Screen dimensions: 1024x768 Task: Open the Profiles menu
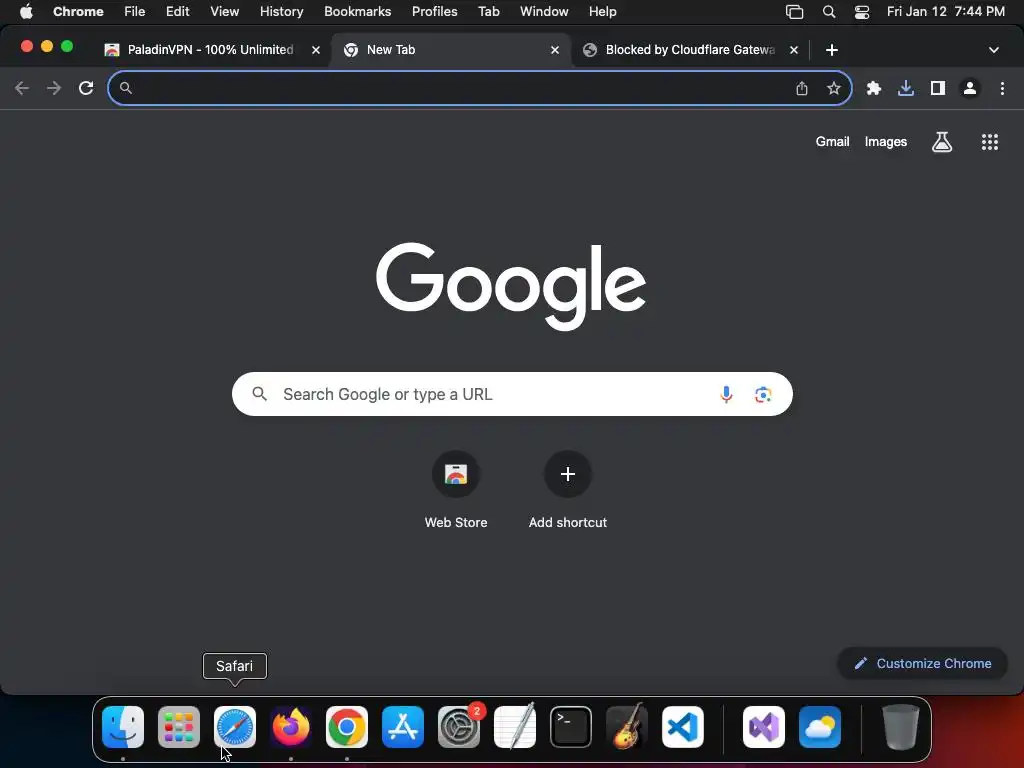pyautogui.click(x=434, y=11)
